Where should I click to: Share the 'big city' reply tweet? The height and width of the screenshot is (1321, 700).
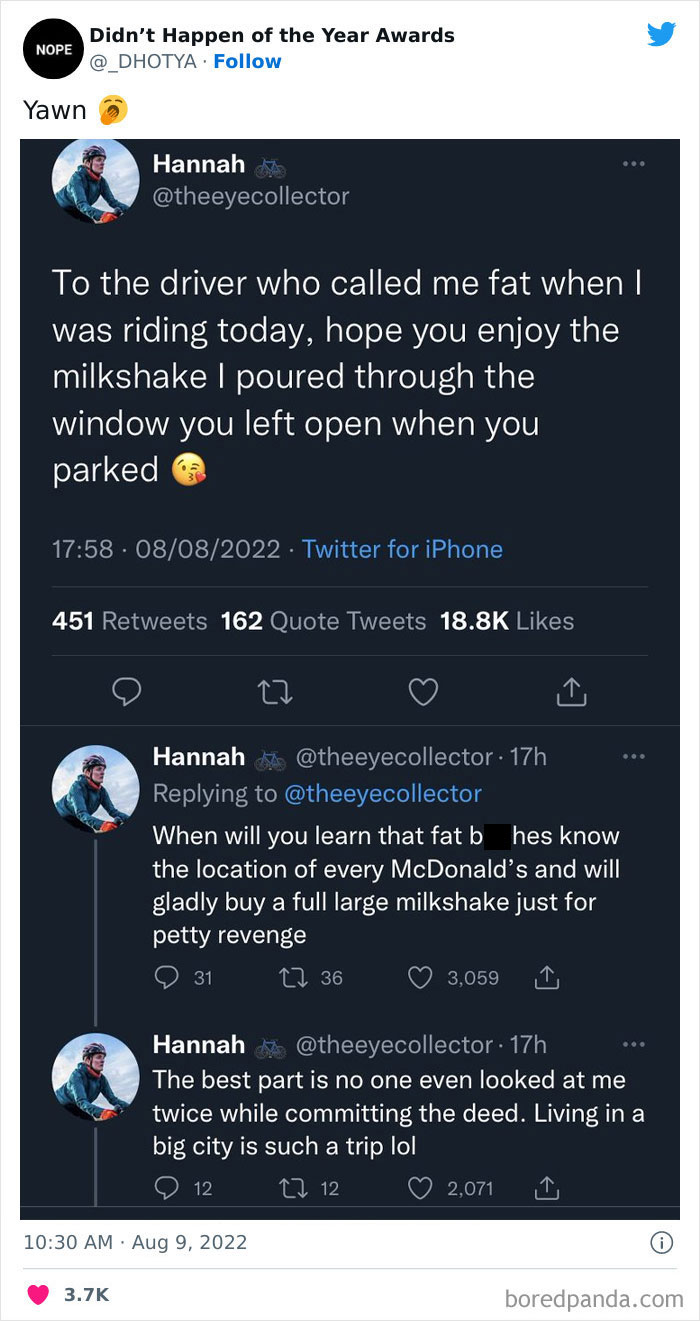pyautogui.click(x=546, y=1188)
